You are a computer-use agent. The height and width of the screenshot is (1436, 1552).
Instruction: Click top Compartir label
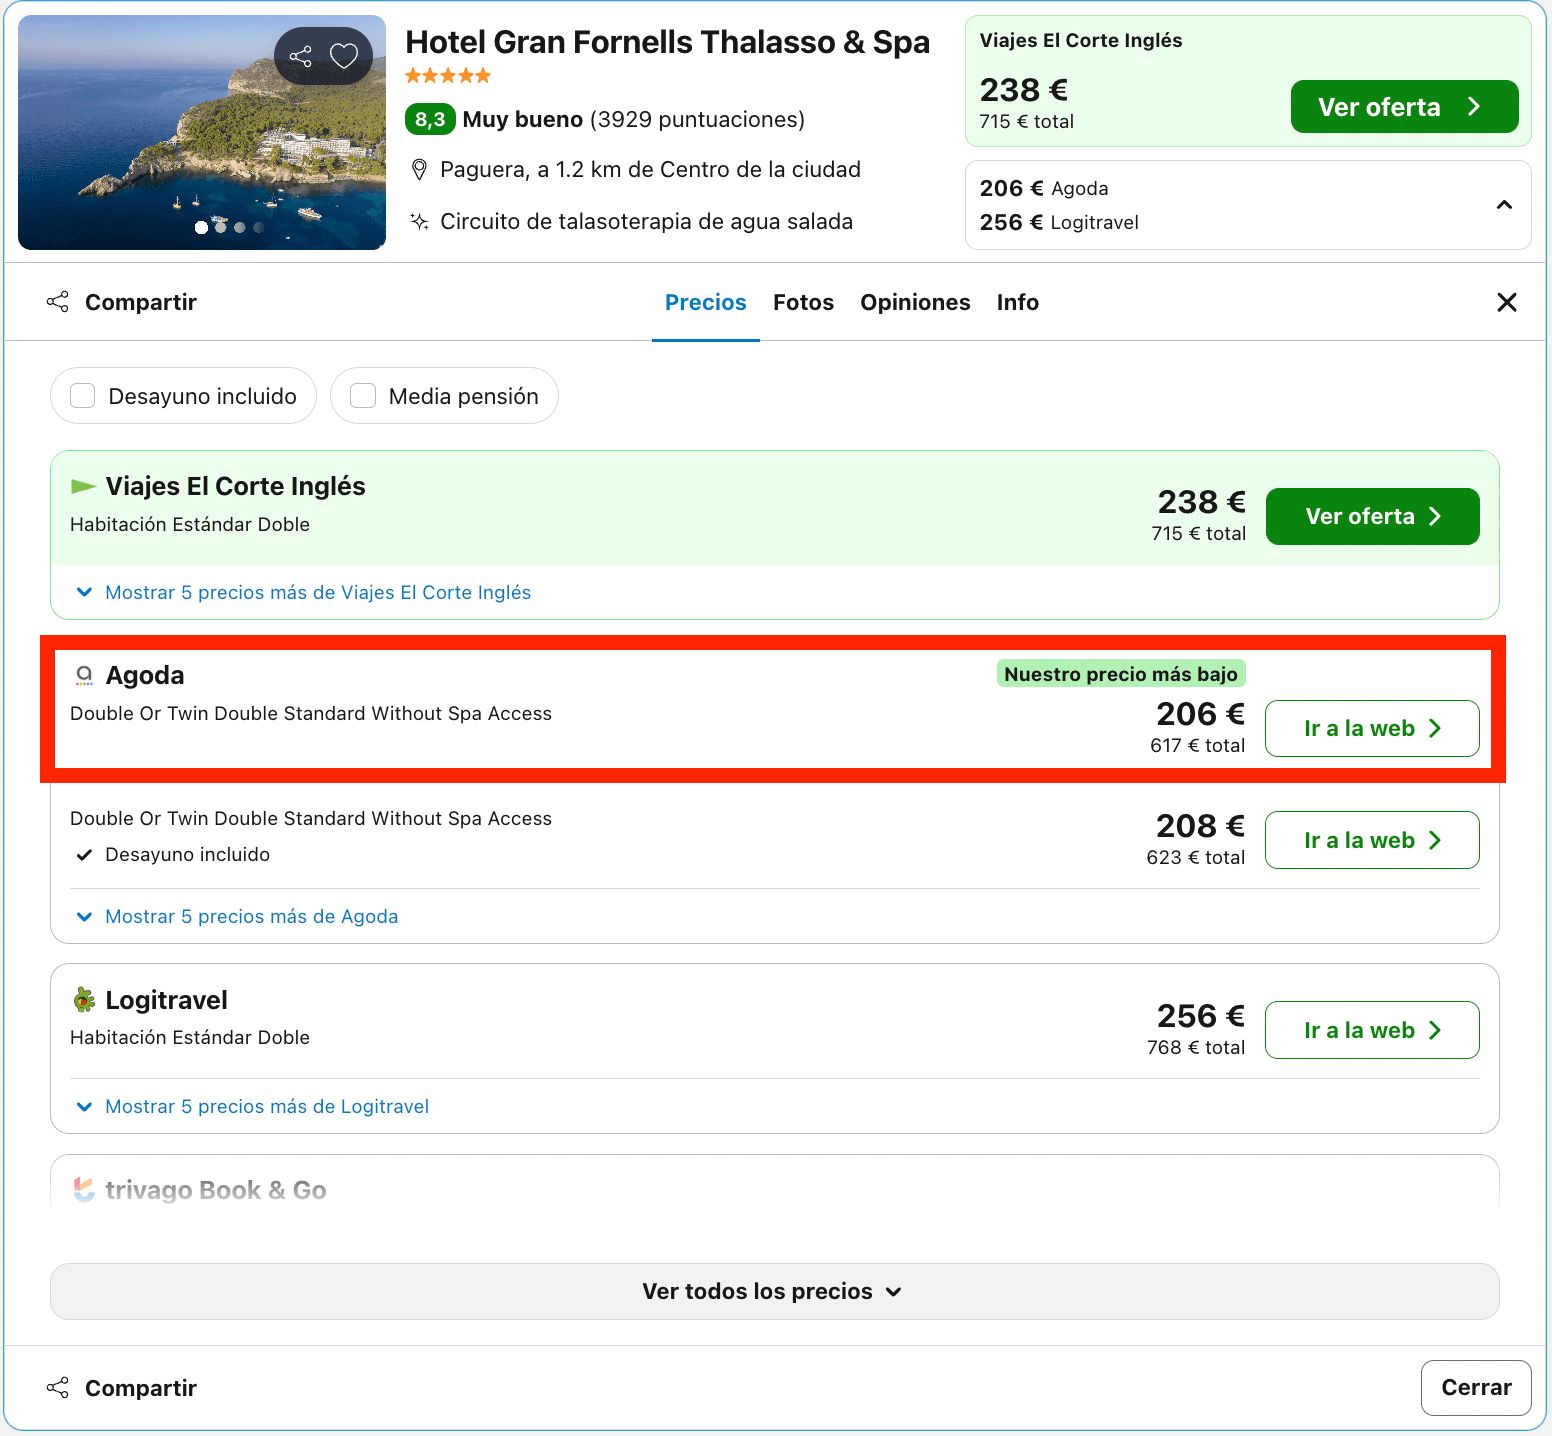[x=141, y=302]
